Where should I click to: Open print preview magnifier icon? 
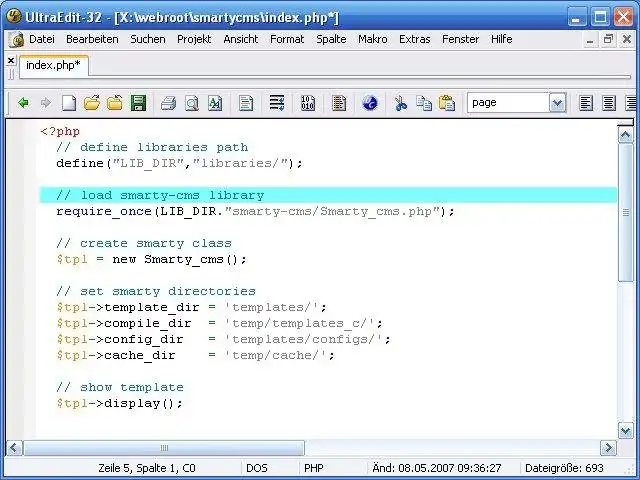(191, 103)
